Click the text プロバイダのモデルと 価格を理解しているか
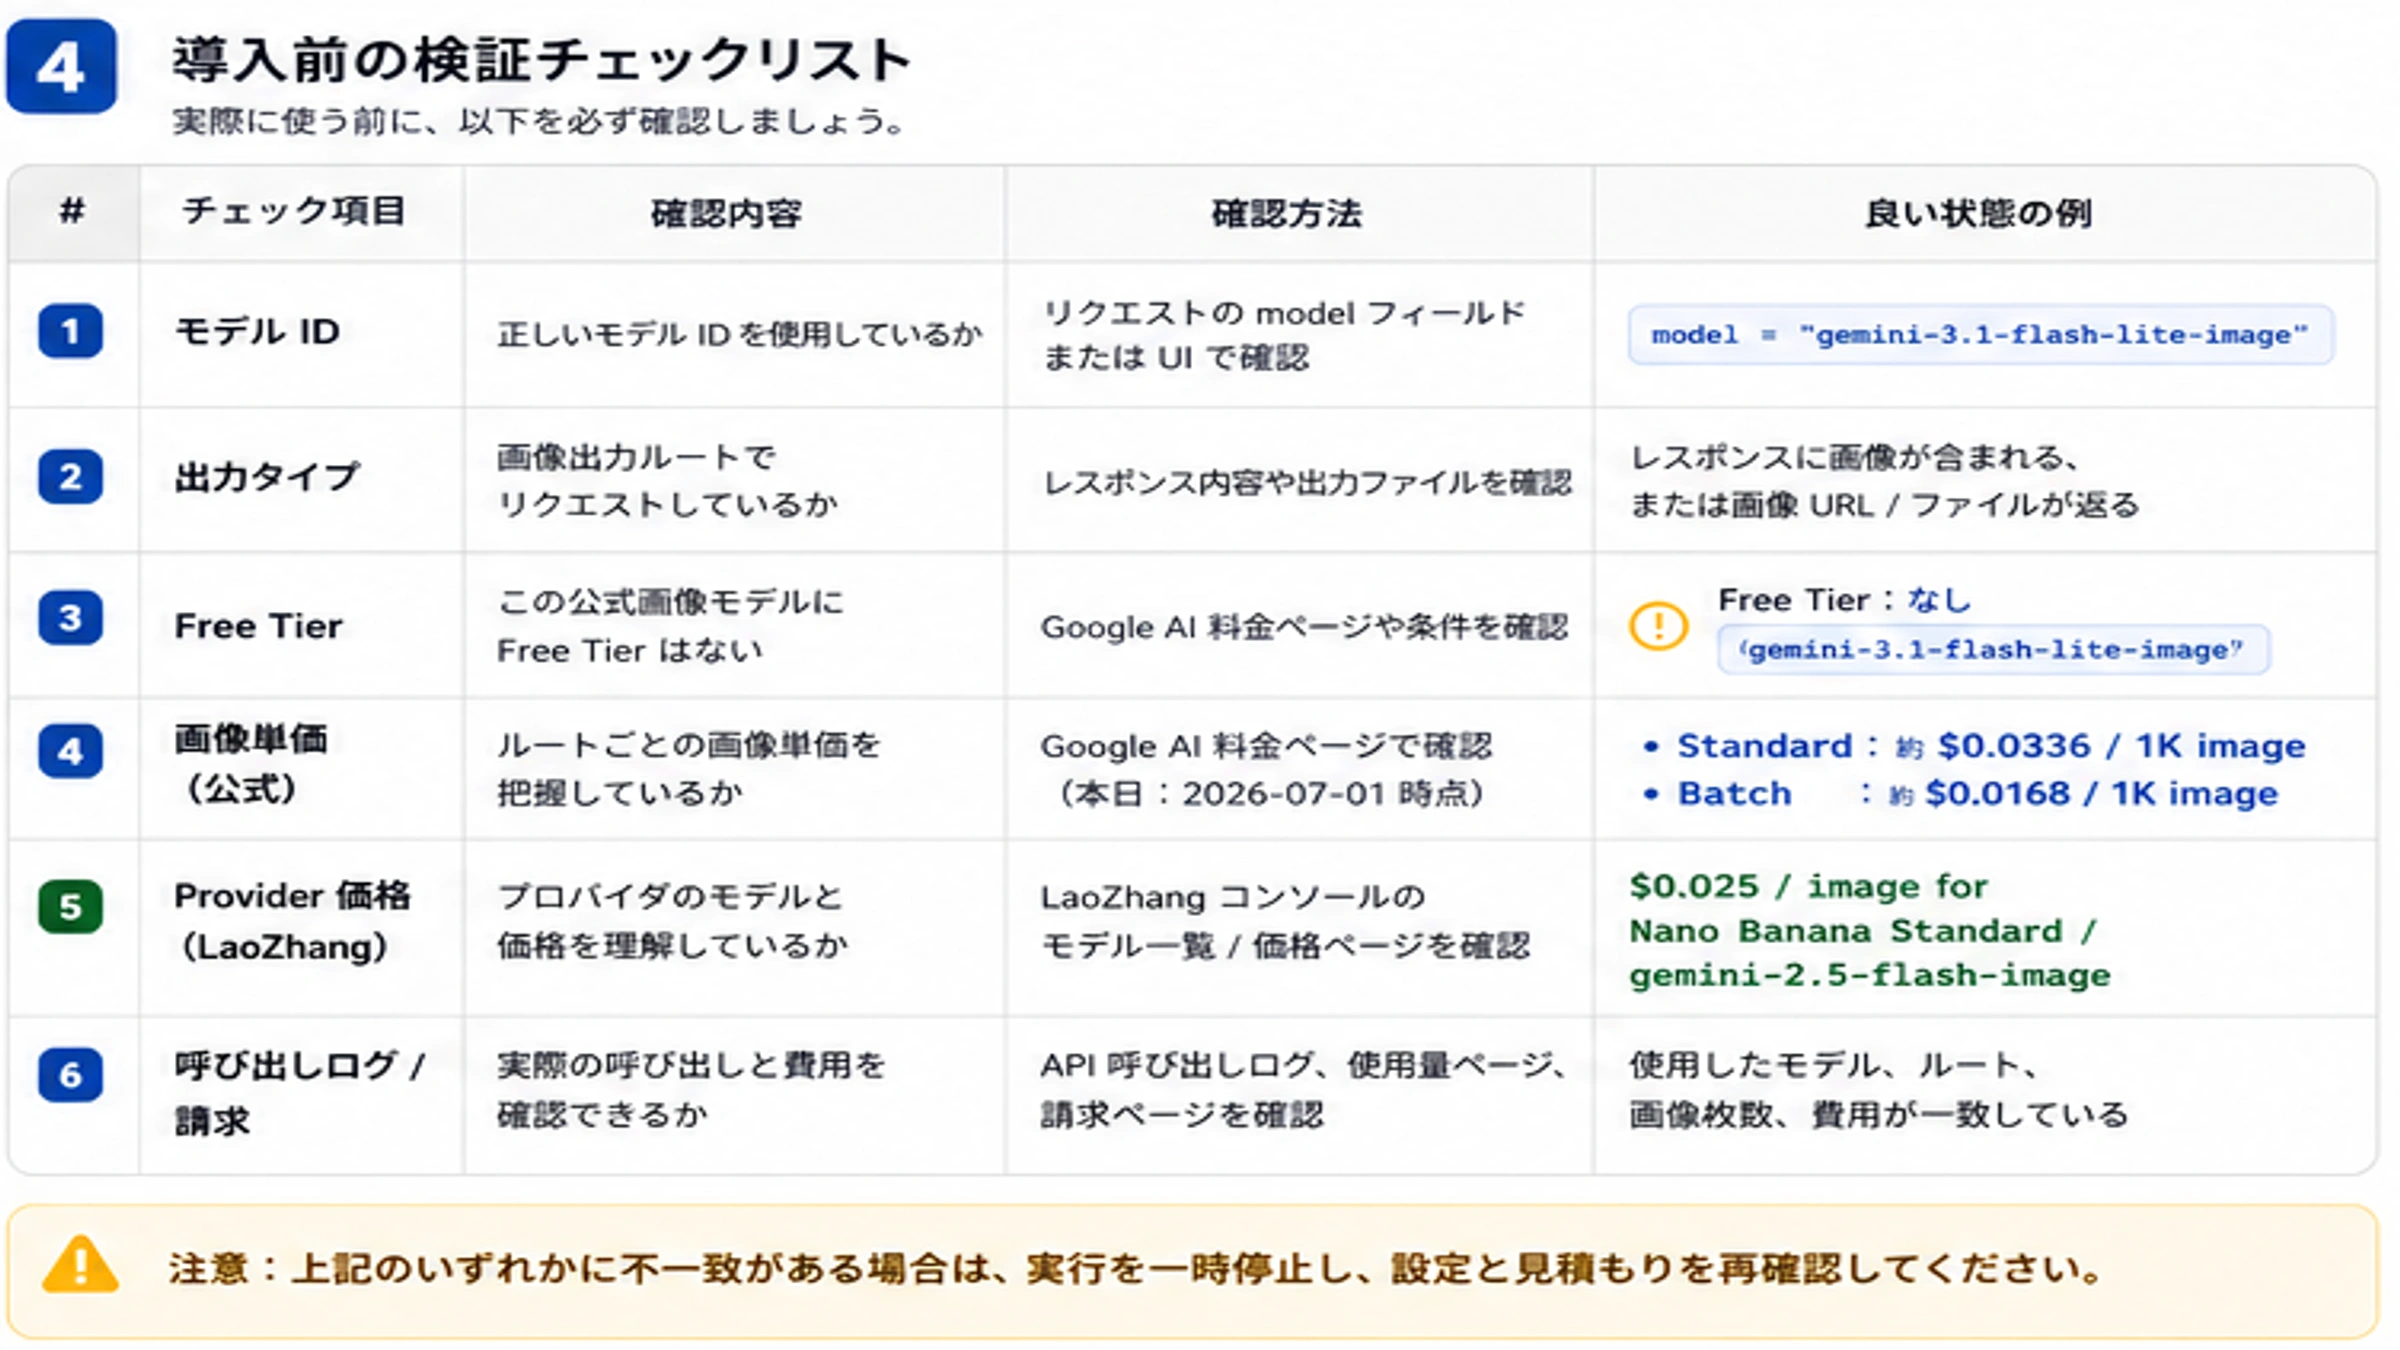This screenshot has height=1350, width=2400. (672, 921)
